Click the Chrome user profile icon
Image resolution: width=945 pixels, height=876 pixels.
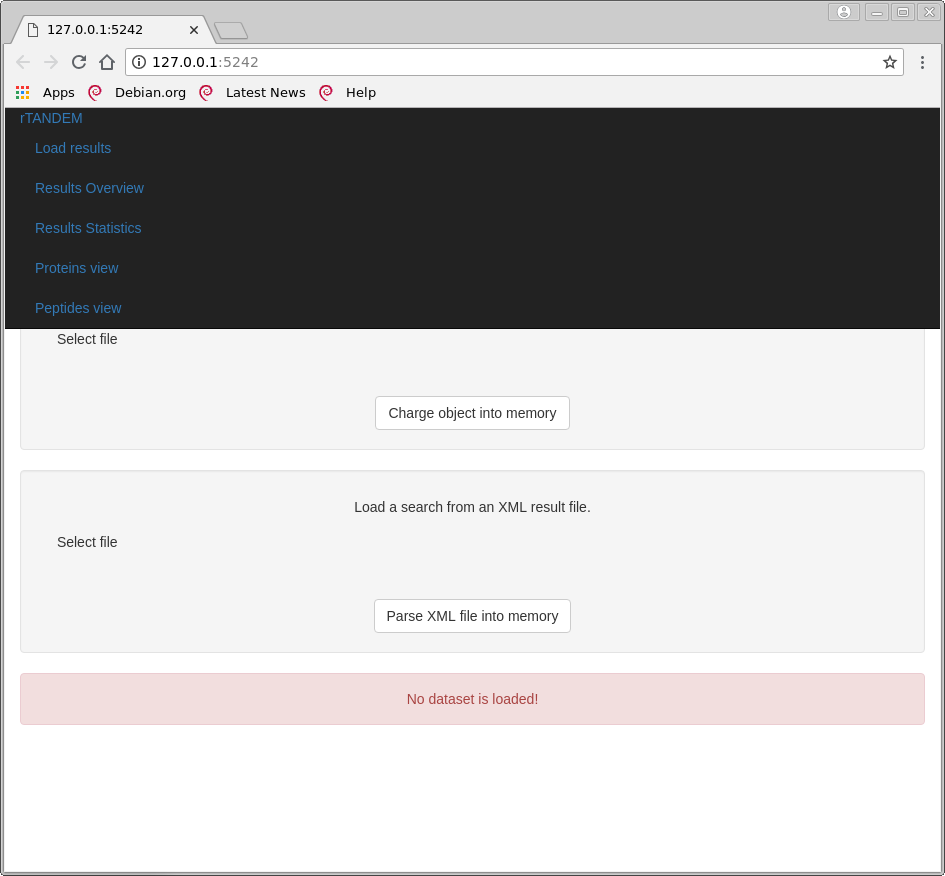(x=844, y=12)
